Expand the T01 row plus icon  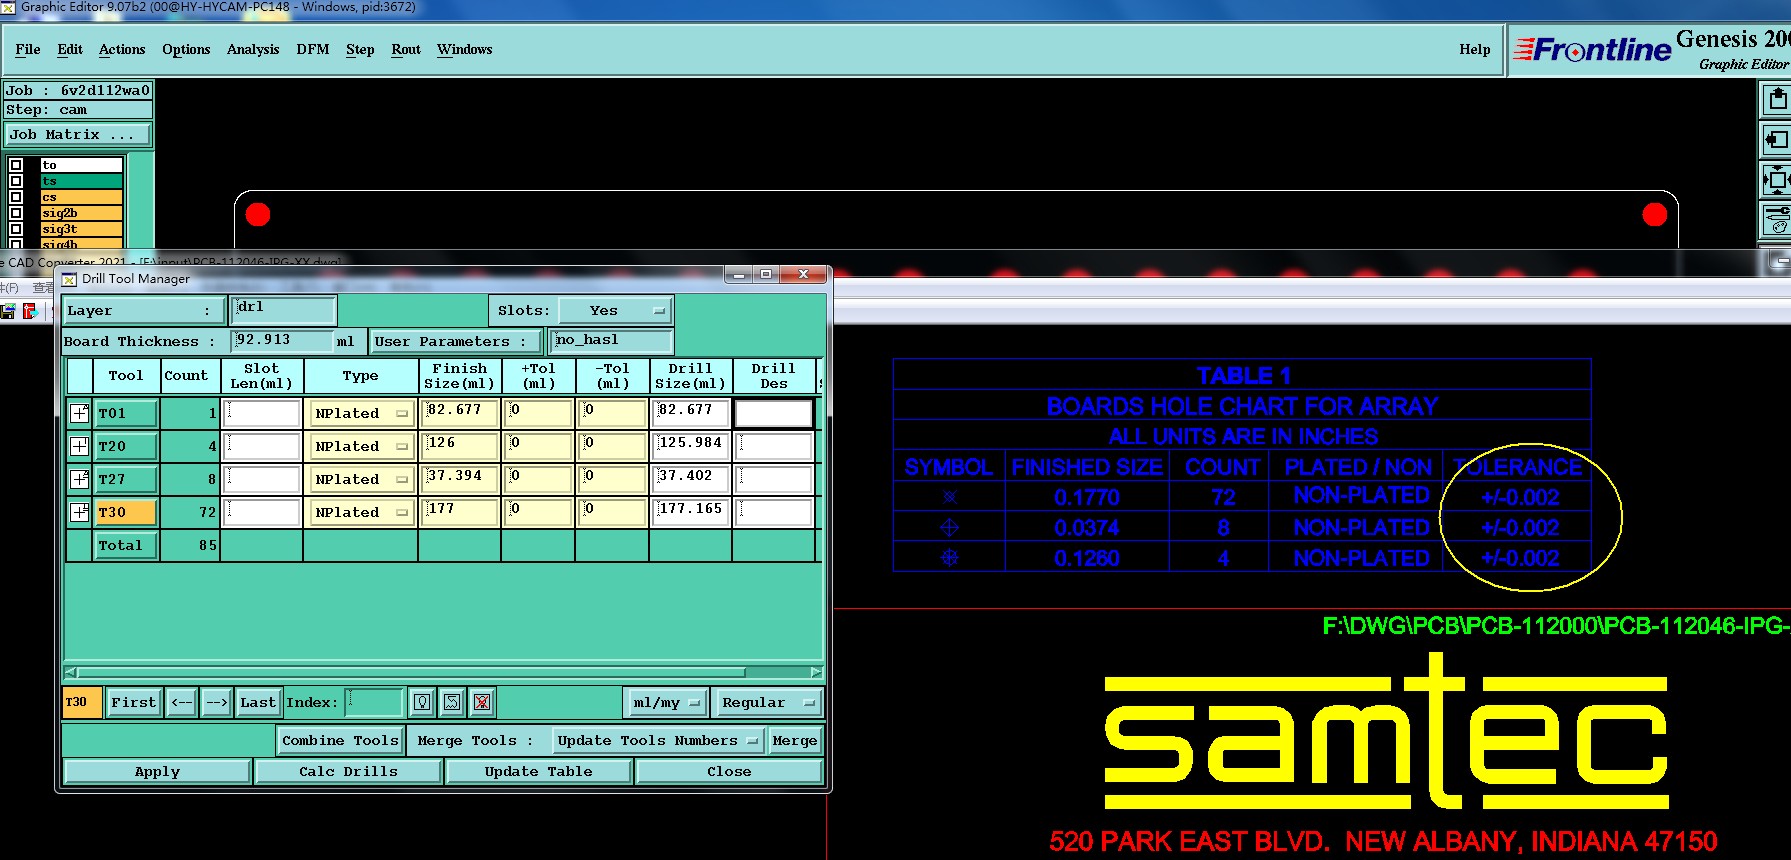point(79,413)
